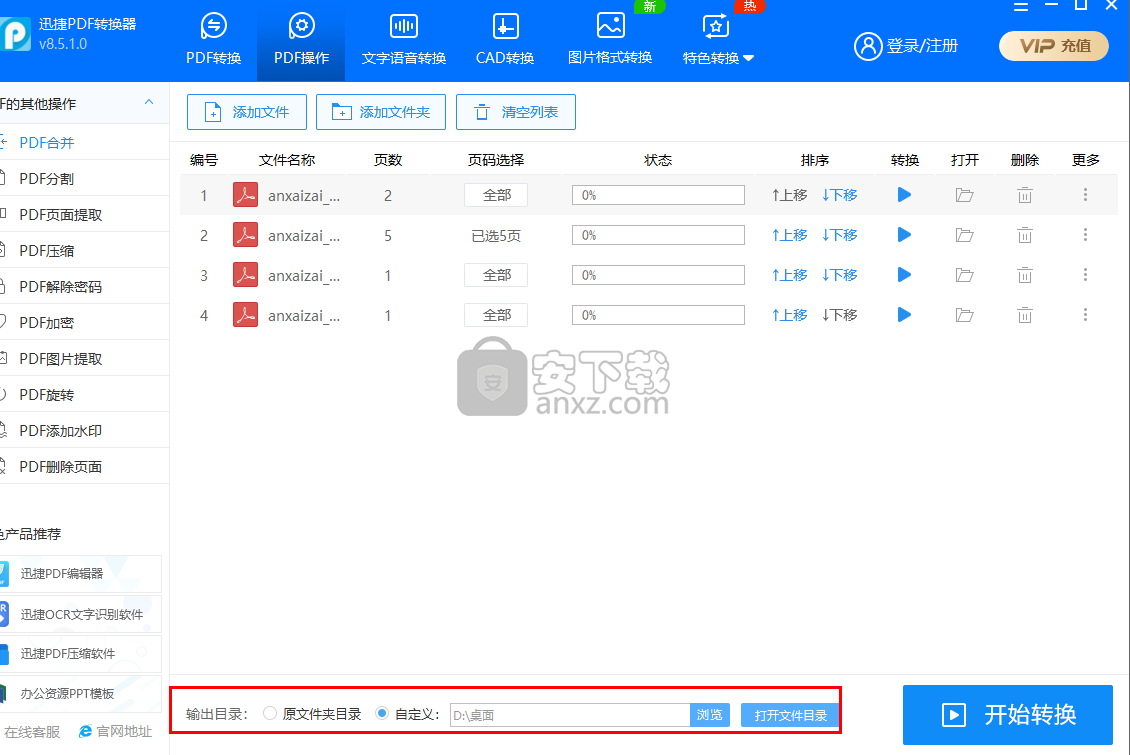Delete row 3 file with trash icon
1130x755 pixels.
[1025, 275]
